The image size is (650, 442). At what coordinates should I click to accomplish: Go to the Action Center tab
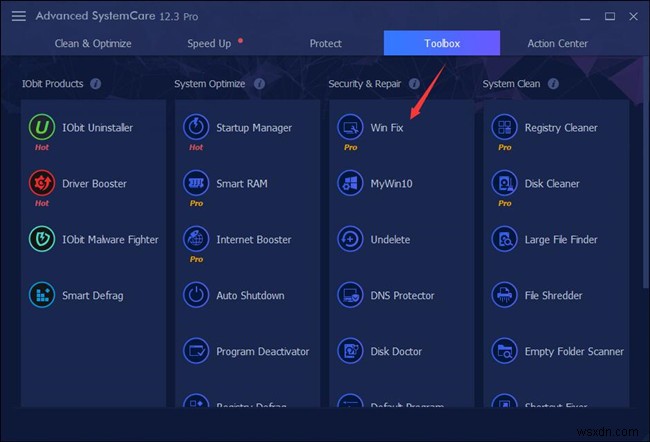pyautogui.click(x=558, y=43)
